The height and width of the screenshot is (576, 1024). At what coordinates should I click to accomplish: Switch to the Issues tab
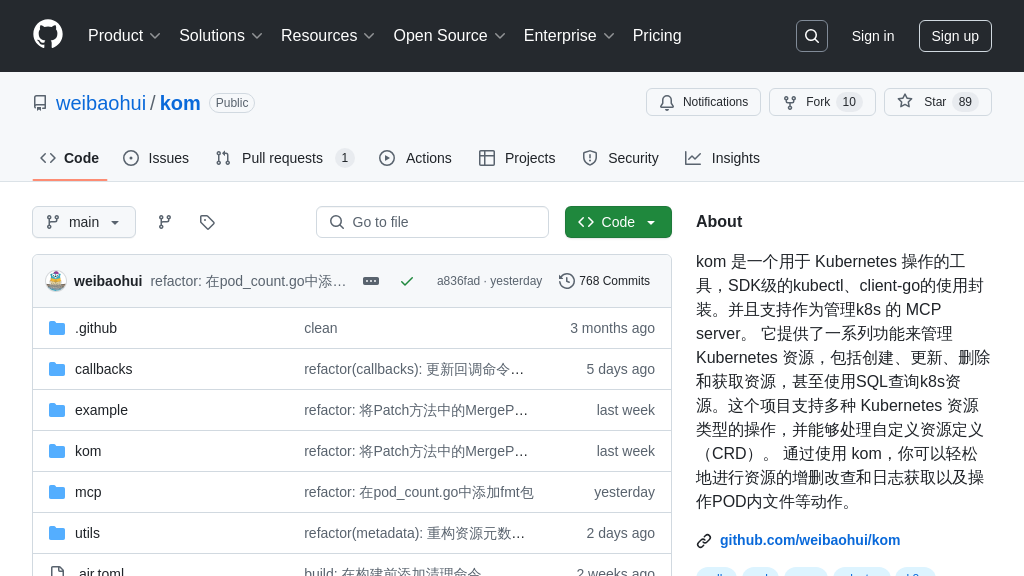click(156, 158)
